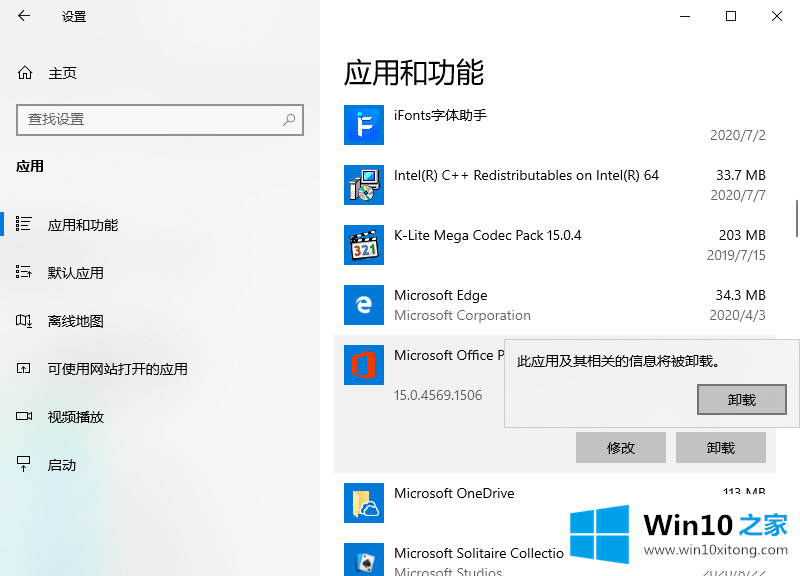Select the Microsoft Edge entry
Viewport: 800px width, 576px height.
(x=555, y=305)
